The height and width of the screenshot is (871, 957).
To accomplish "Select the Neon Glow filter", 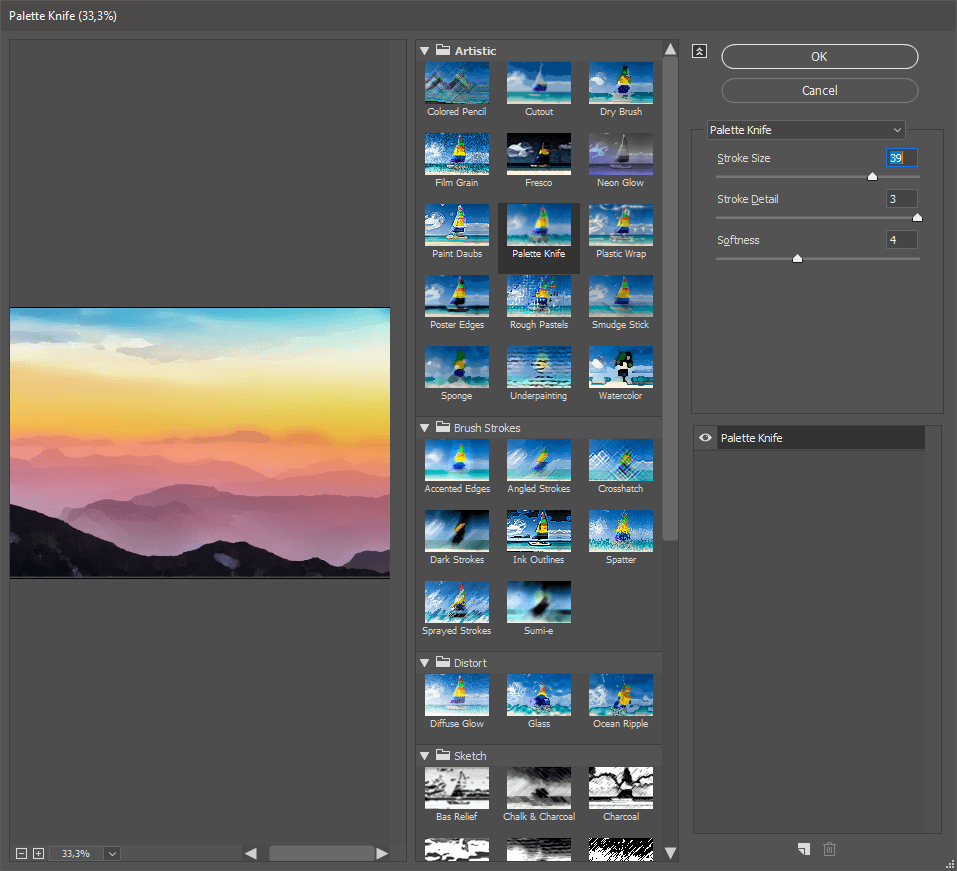I will (620, 153).
